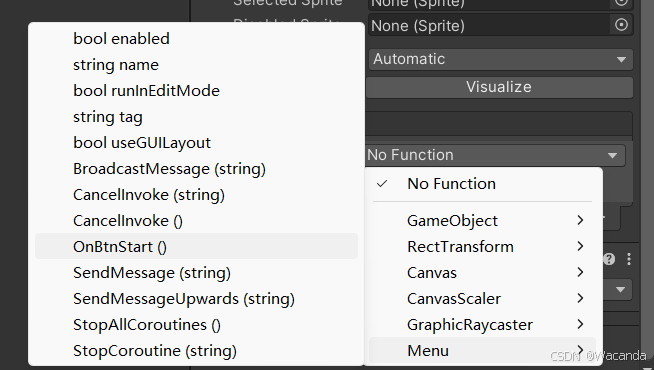Viewport: 654px width, 370px height.
Task: Open the No Function dropdown
Action: point(496,155)
